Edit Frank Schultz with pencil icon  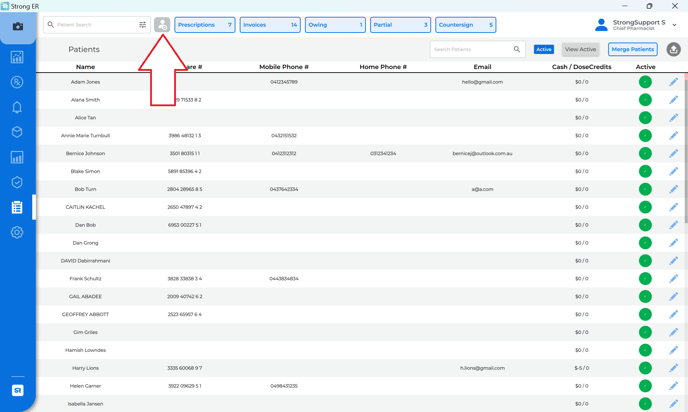pyautogui.click(x=674, y=279)
